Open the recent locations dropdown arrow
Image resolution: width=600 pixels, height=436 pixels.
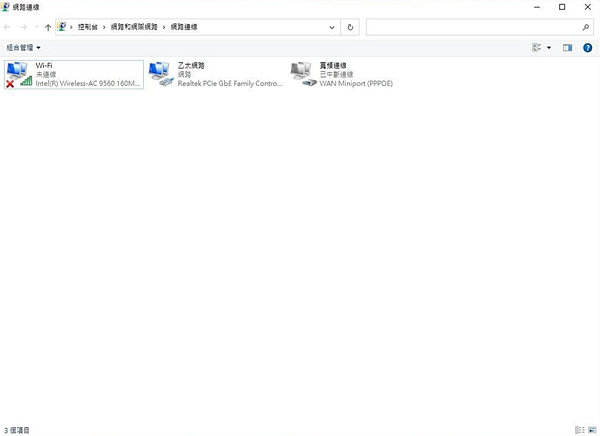[36, 27]
